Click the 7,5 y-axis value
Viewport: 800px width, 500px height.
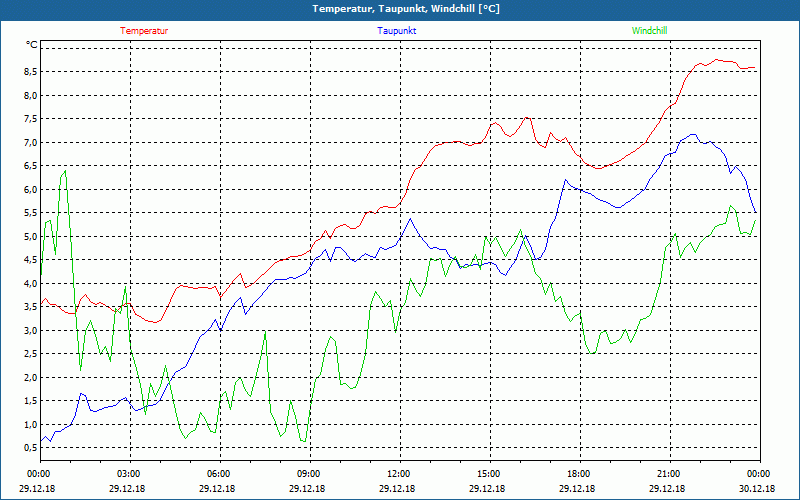click(32, 119)
